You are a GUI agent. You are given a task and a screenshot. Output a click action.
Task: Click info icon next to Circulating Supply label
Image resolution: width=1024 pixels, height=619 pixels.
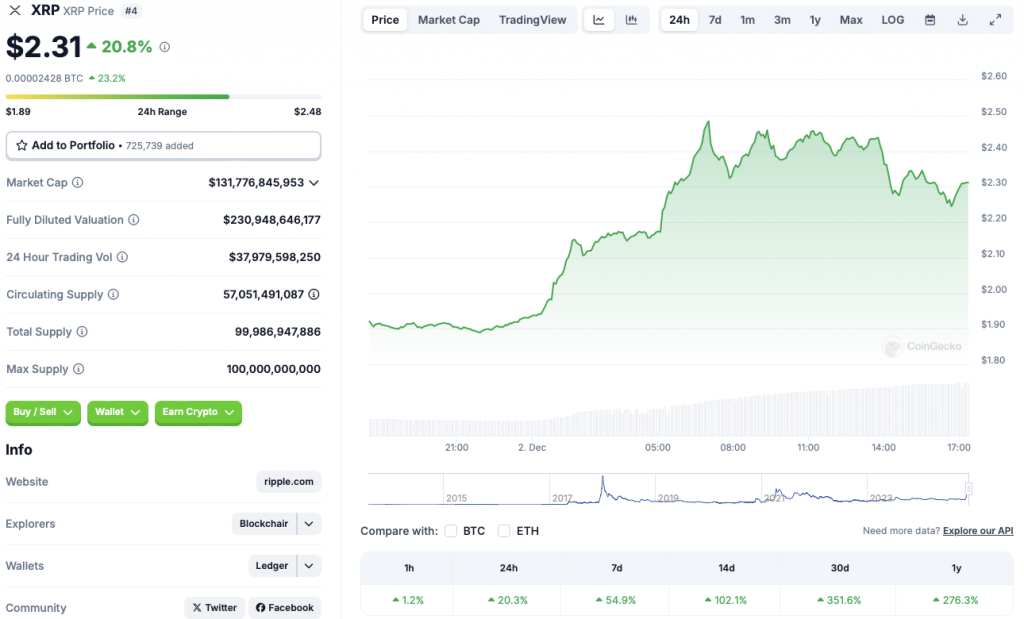click(x=114, y=294)
